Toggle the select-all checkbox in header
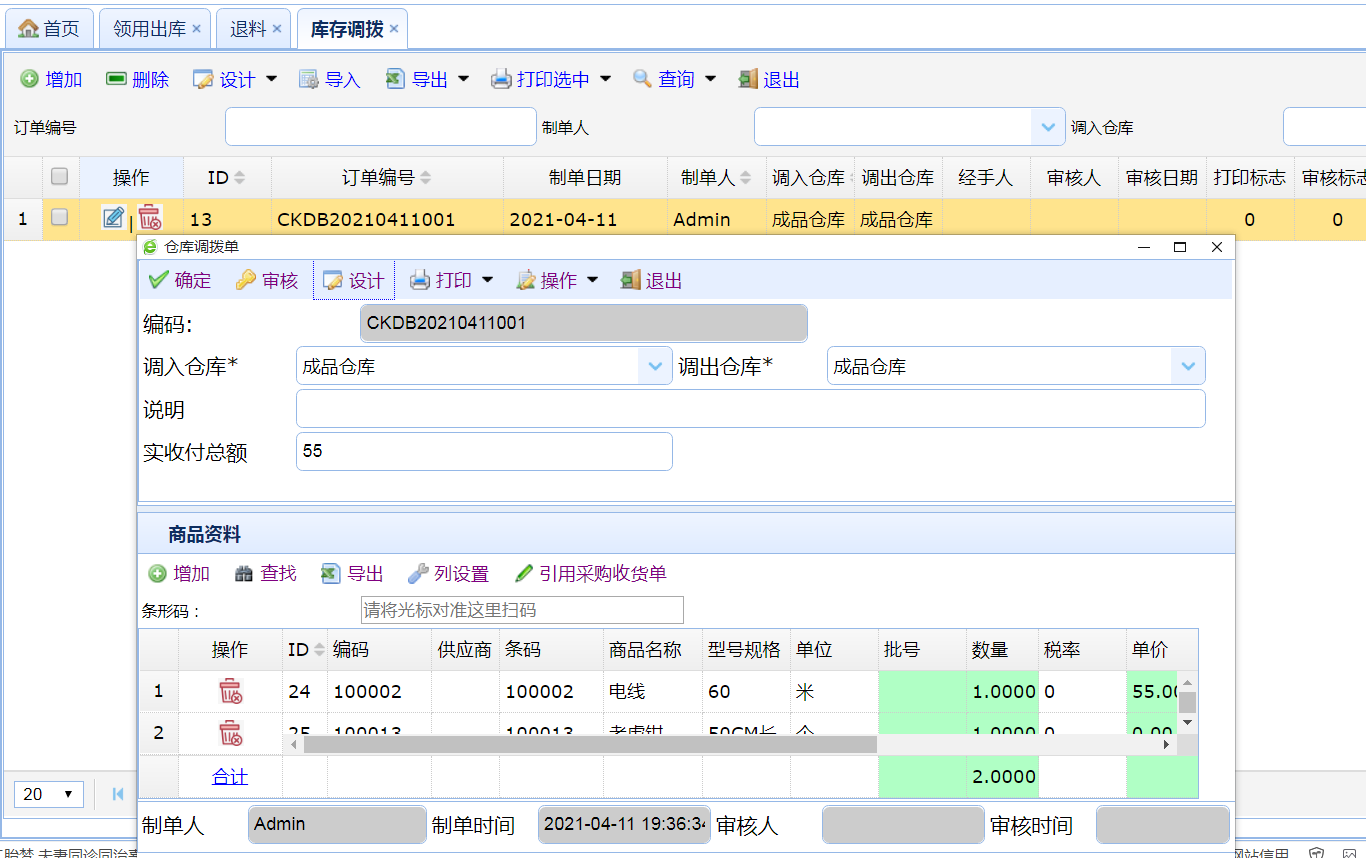The width and height of the screenshot is (1366, 858). pos(59,177)
